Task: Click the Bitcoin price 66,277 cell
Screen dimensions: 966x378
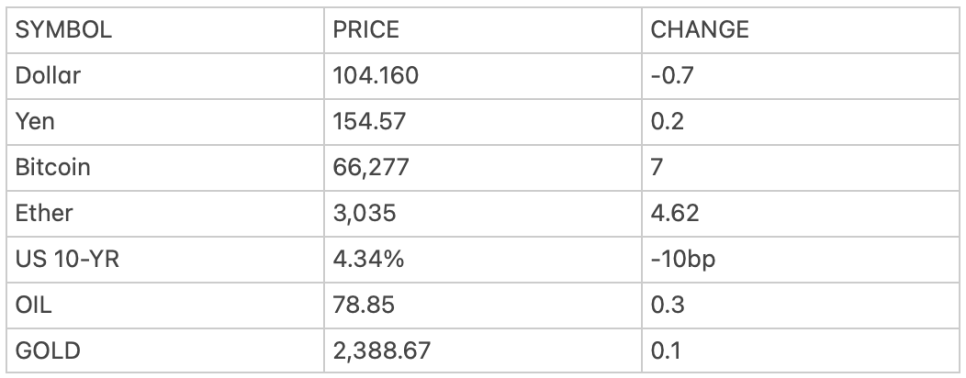Action: (483, 167)
